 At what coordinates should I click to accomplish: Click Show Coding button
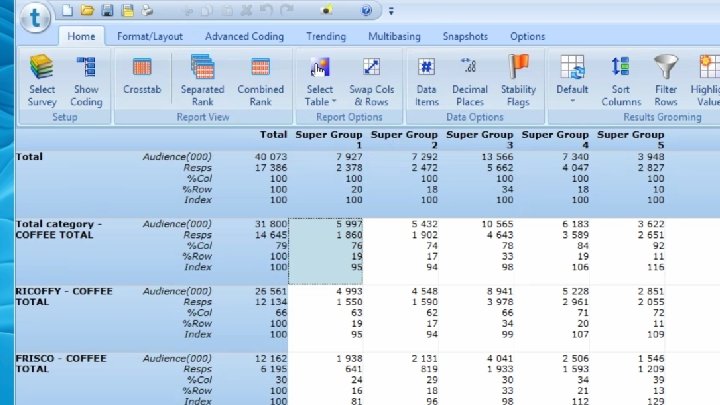(86, 80)
